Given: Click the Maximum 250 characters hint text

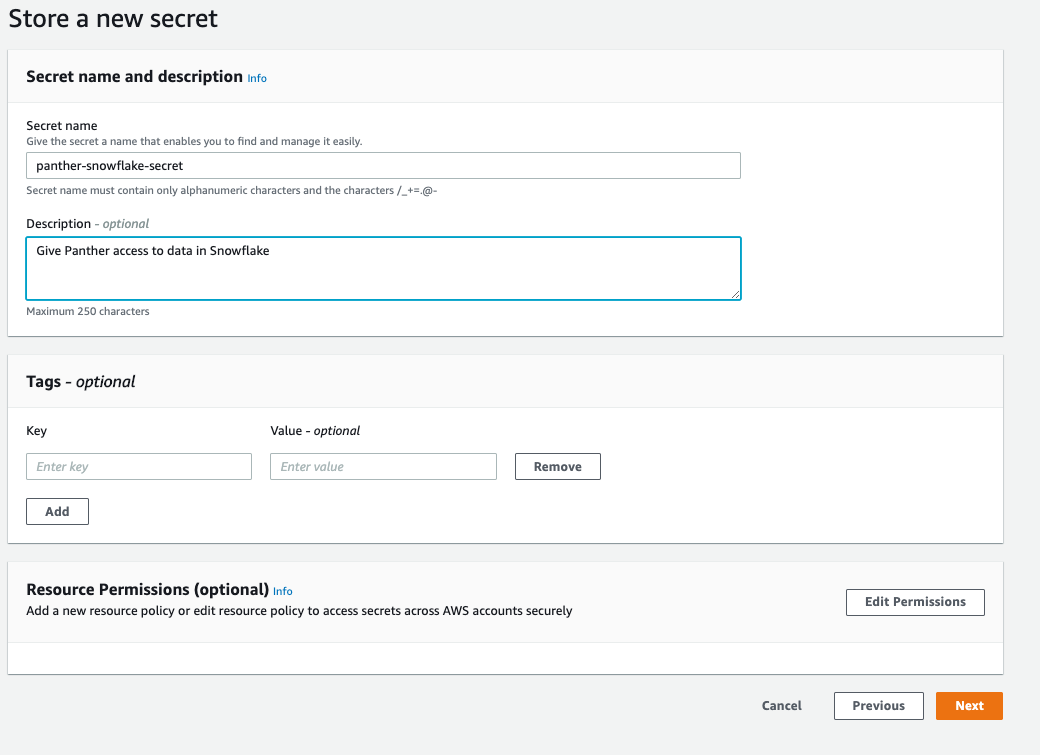Looking at the screenshot, I should click(x=87, y=311).
